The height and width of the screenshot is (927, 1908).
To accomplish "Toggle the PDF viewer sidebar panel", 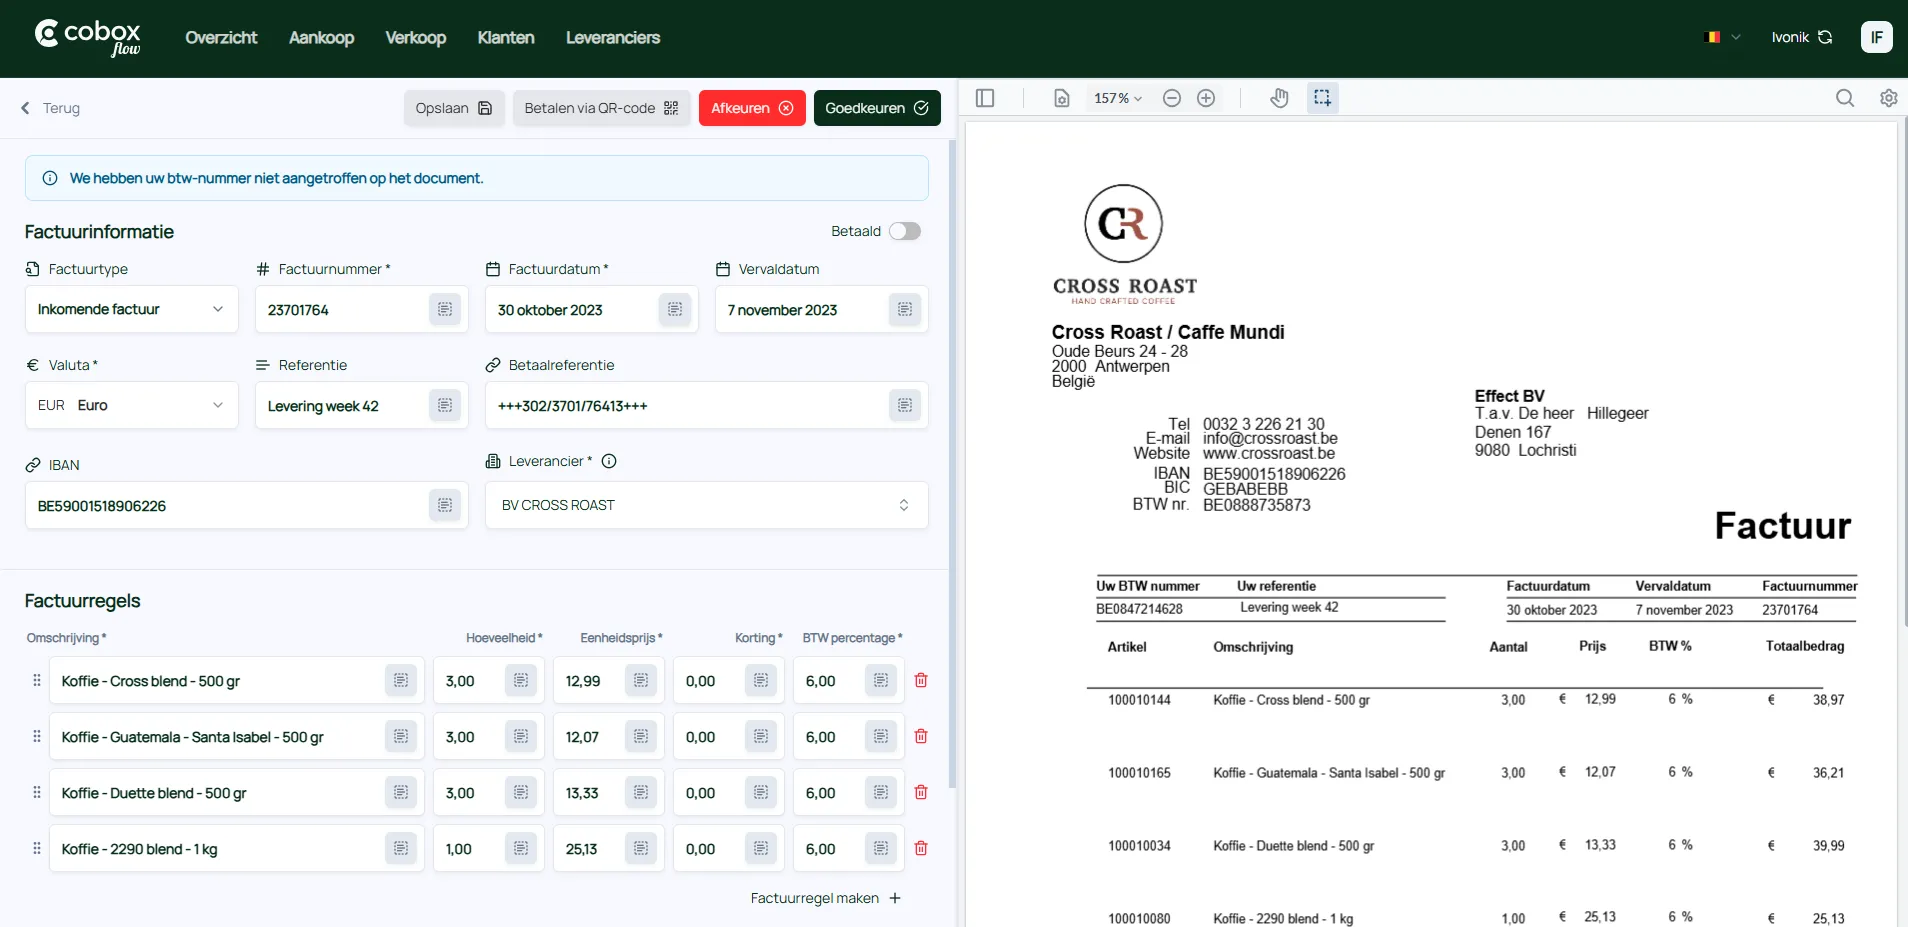I will pyautogui.click(x=986, y=98).
